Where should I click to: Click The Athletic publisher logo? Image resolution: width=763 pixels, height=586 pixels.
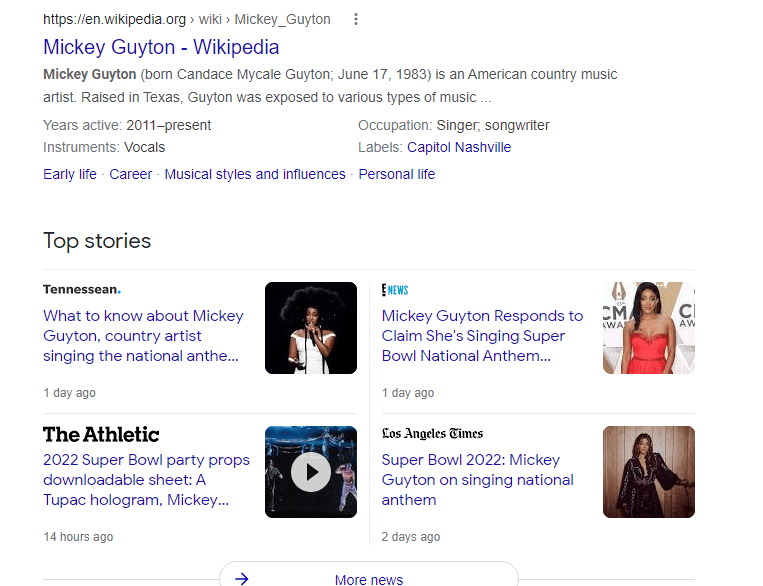[101, 434]
